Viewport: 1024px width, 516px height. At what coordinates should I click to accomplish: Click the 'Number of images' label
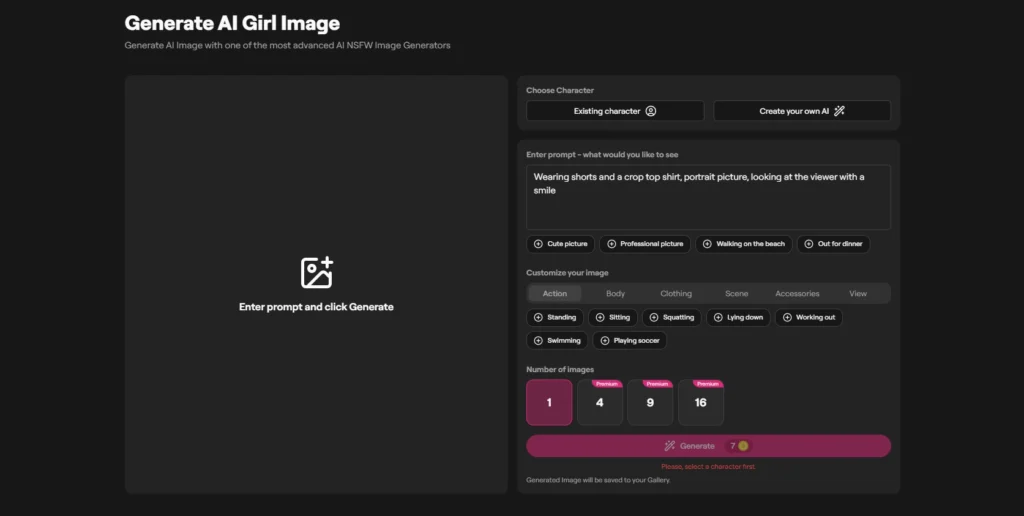tap(560, 369)
